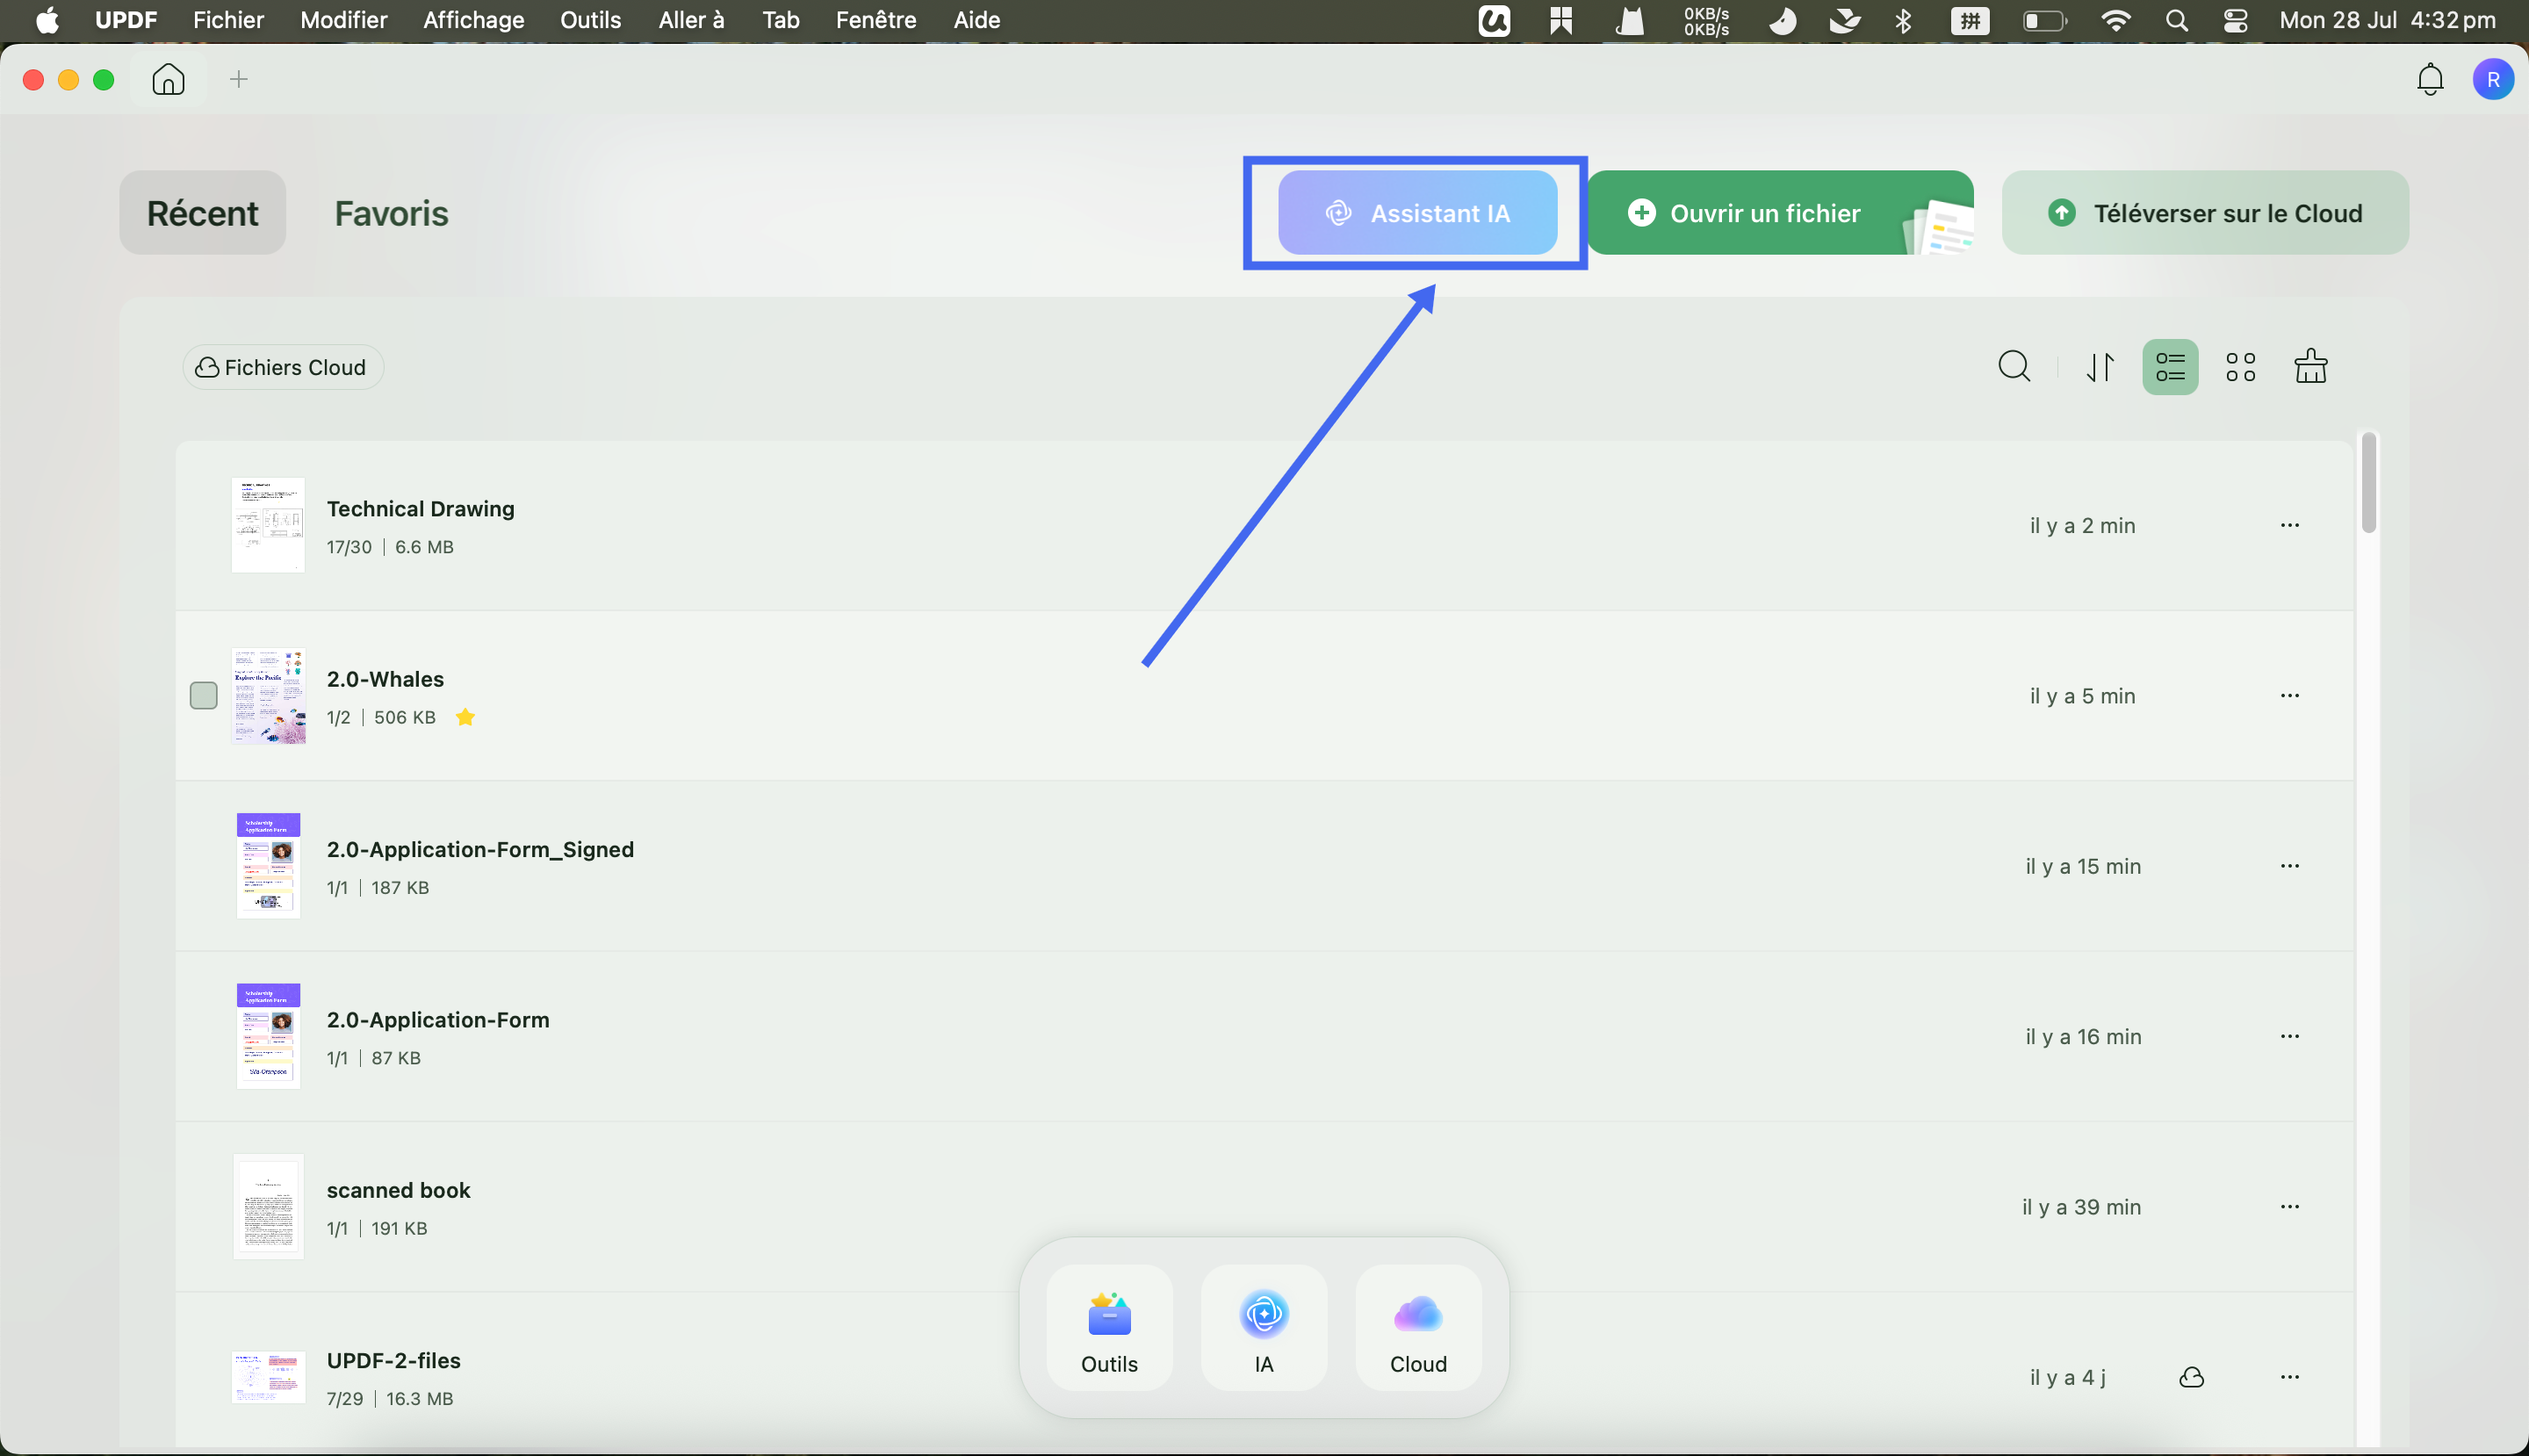Open the 2.0-Application-Form thumbnail
Screen dimensions: 2529x1456
coord(268,1036)
